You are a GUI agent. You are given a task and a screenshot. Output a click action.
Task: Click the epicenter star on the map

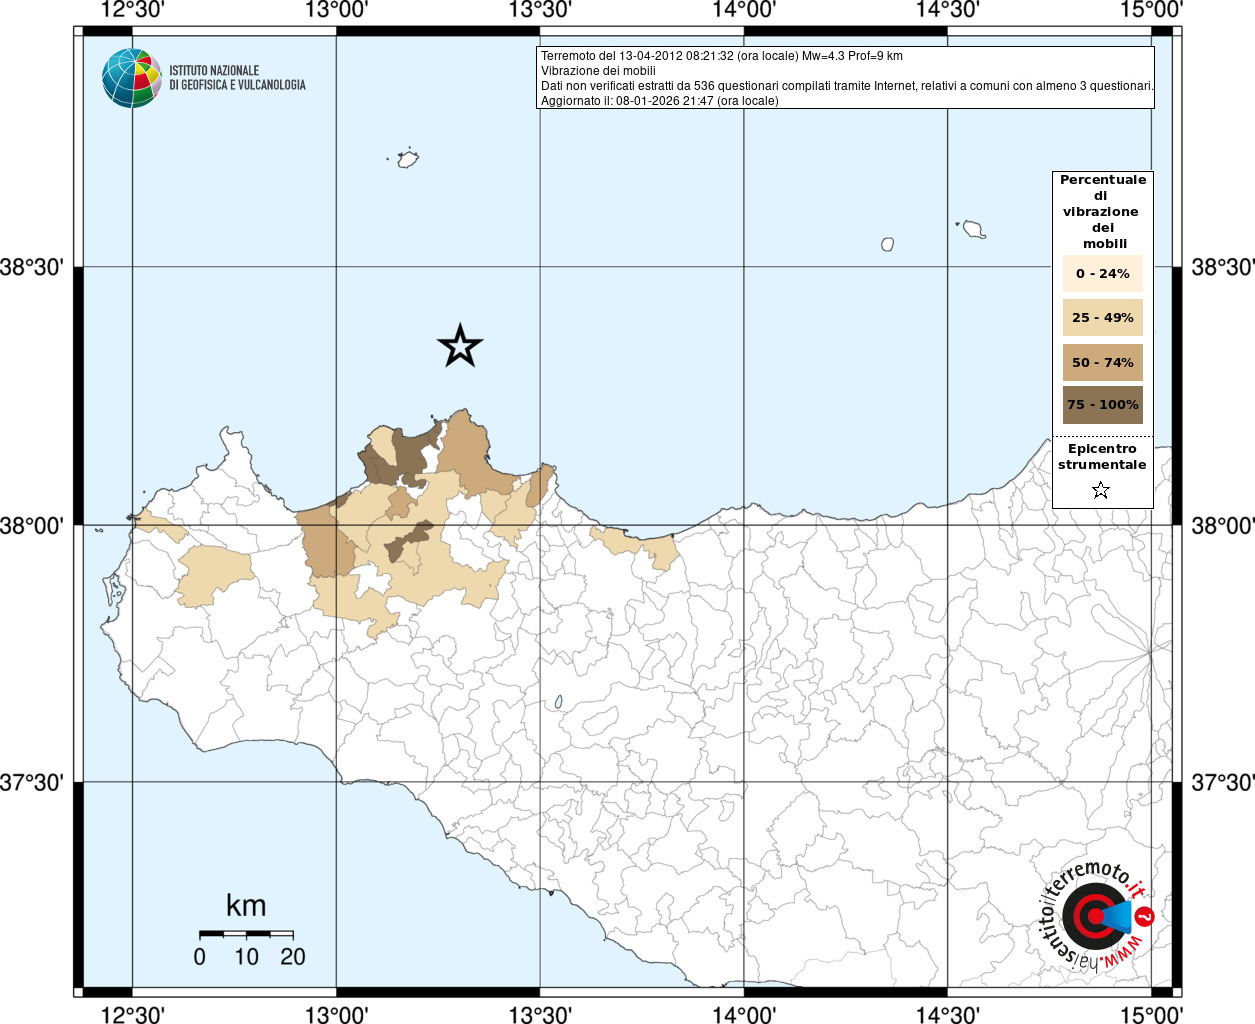[460, 346]
